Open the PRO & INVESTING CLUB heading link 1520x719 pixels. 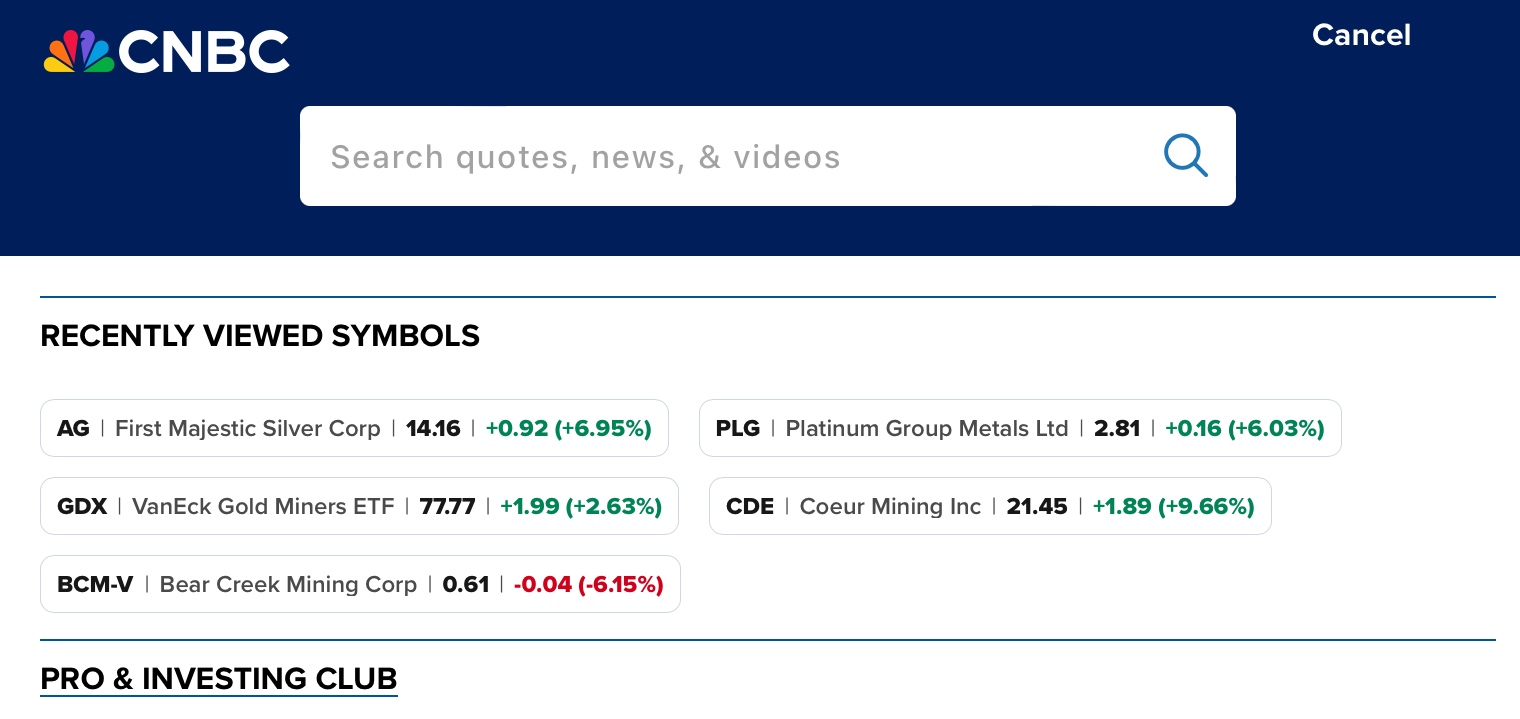(x=219, y=679)
